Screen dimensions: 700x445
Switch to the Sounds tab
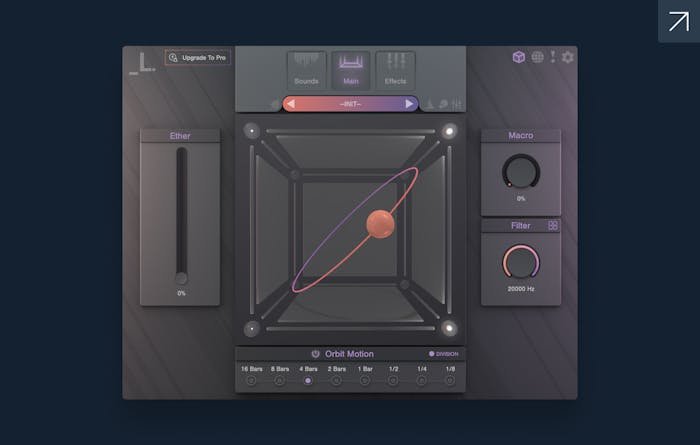point(306,69)
